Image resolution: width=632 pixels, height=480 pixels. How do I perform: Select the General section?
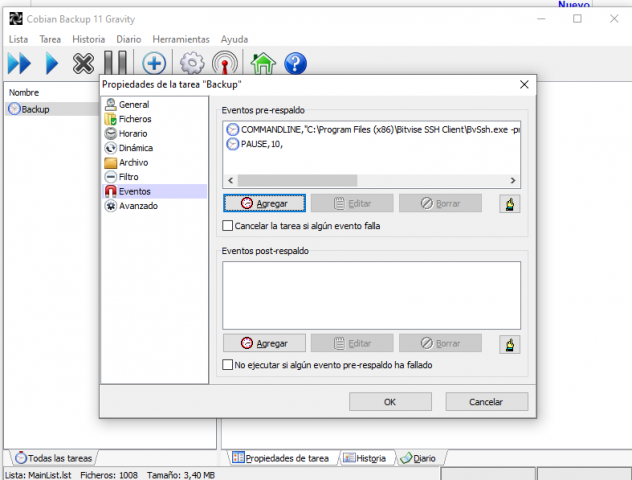[x=127, y=104]
